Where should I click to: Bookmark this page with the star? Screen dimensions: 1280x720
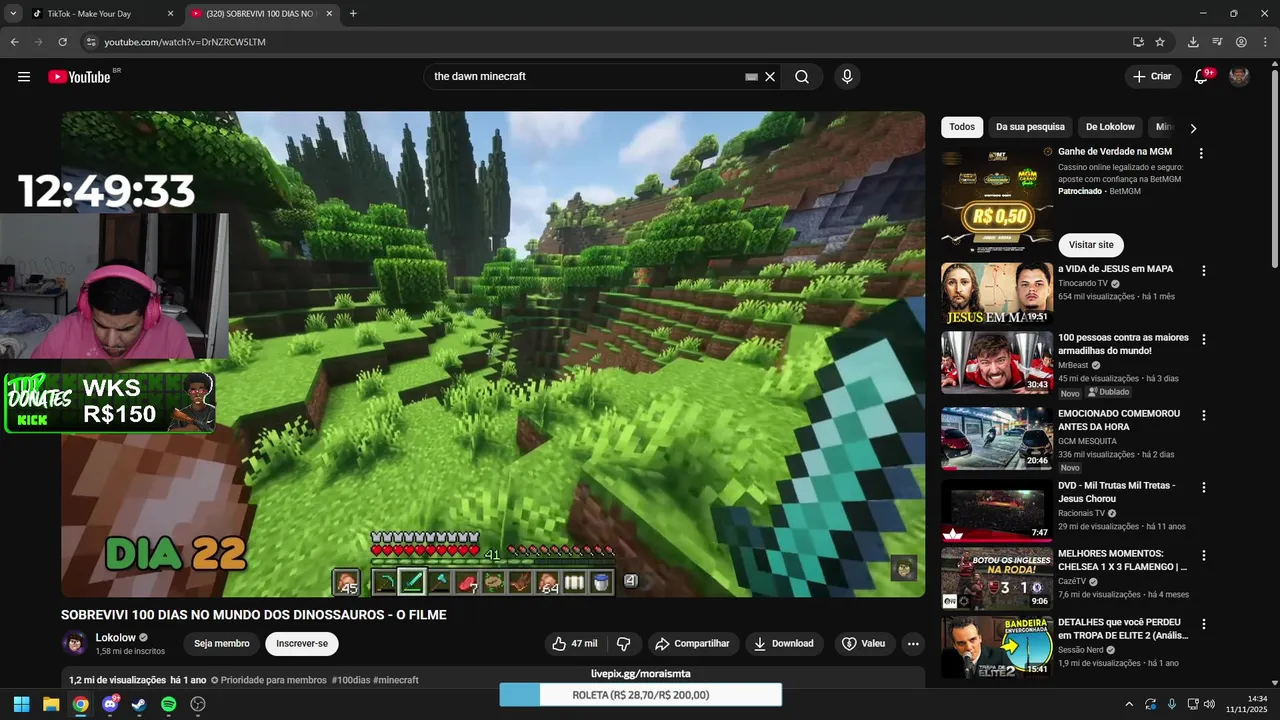[1160, 42]
